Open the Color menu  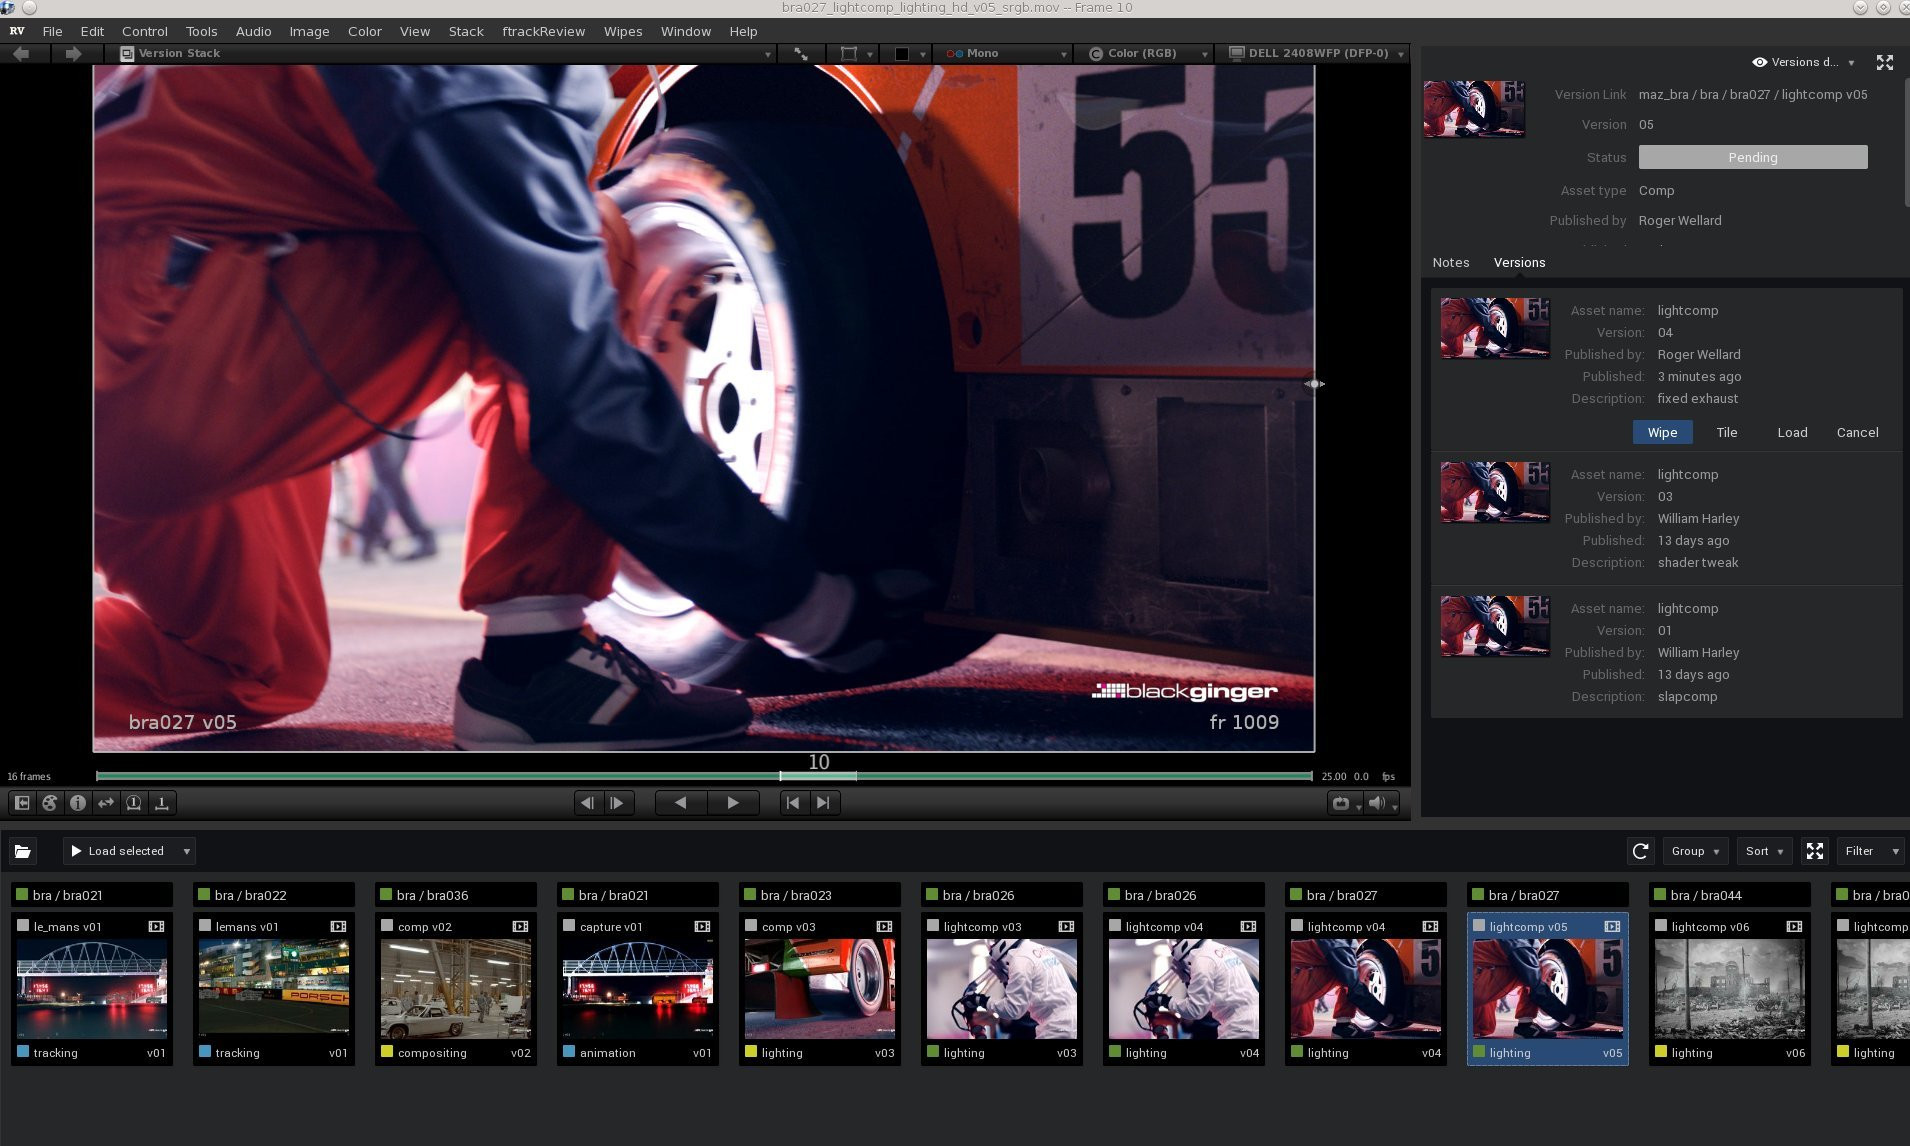point(364,31)
